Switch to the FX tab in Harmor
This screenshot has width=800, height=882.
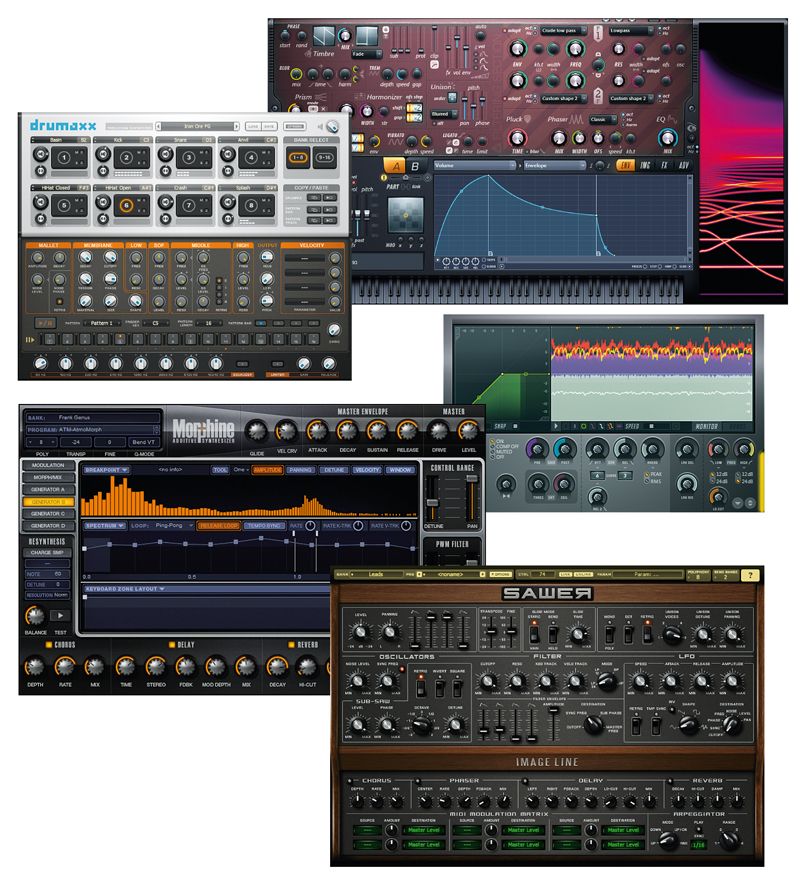click(x=662, y=162)
